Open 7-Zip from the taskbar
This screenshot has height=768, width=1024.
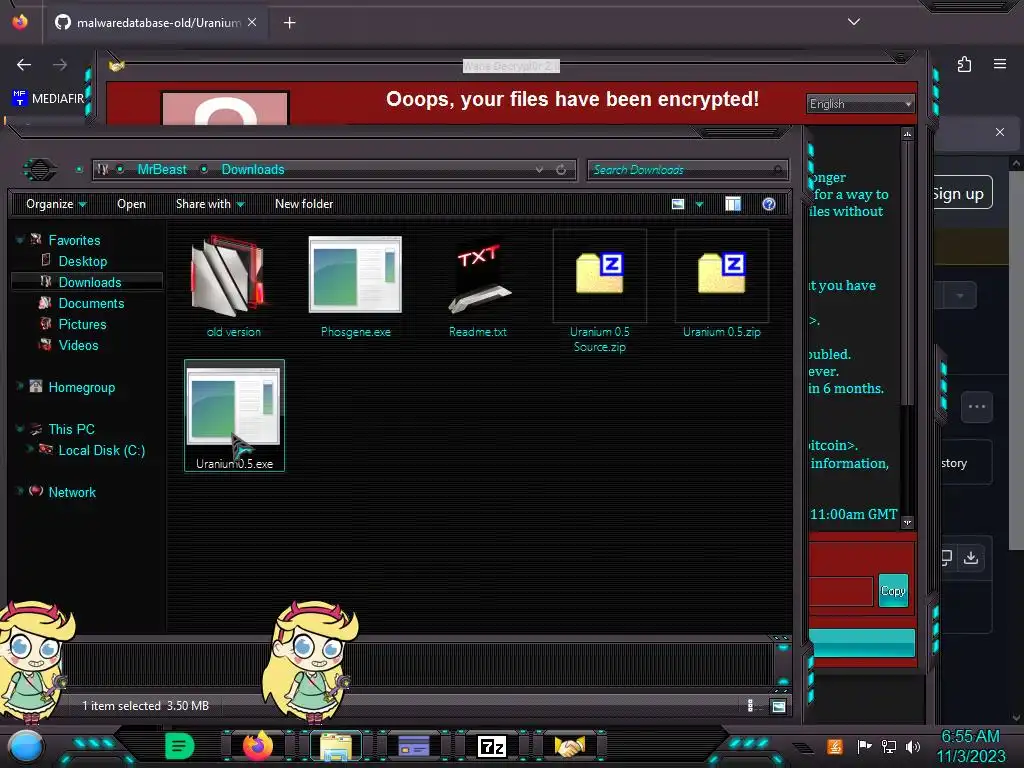pyautogui.click(x=492, y=746)
